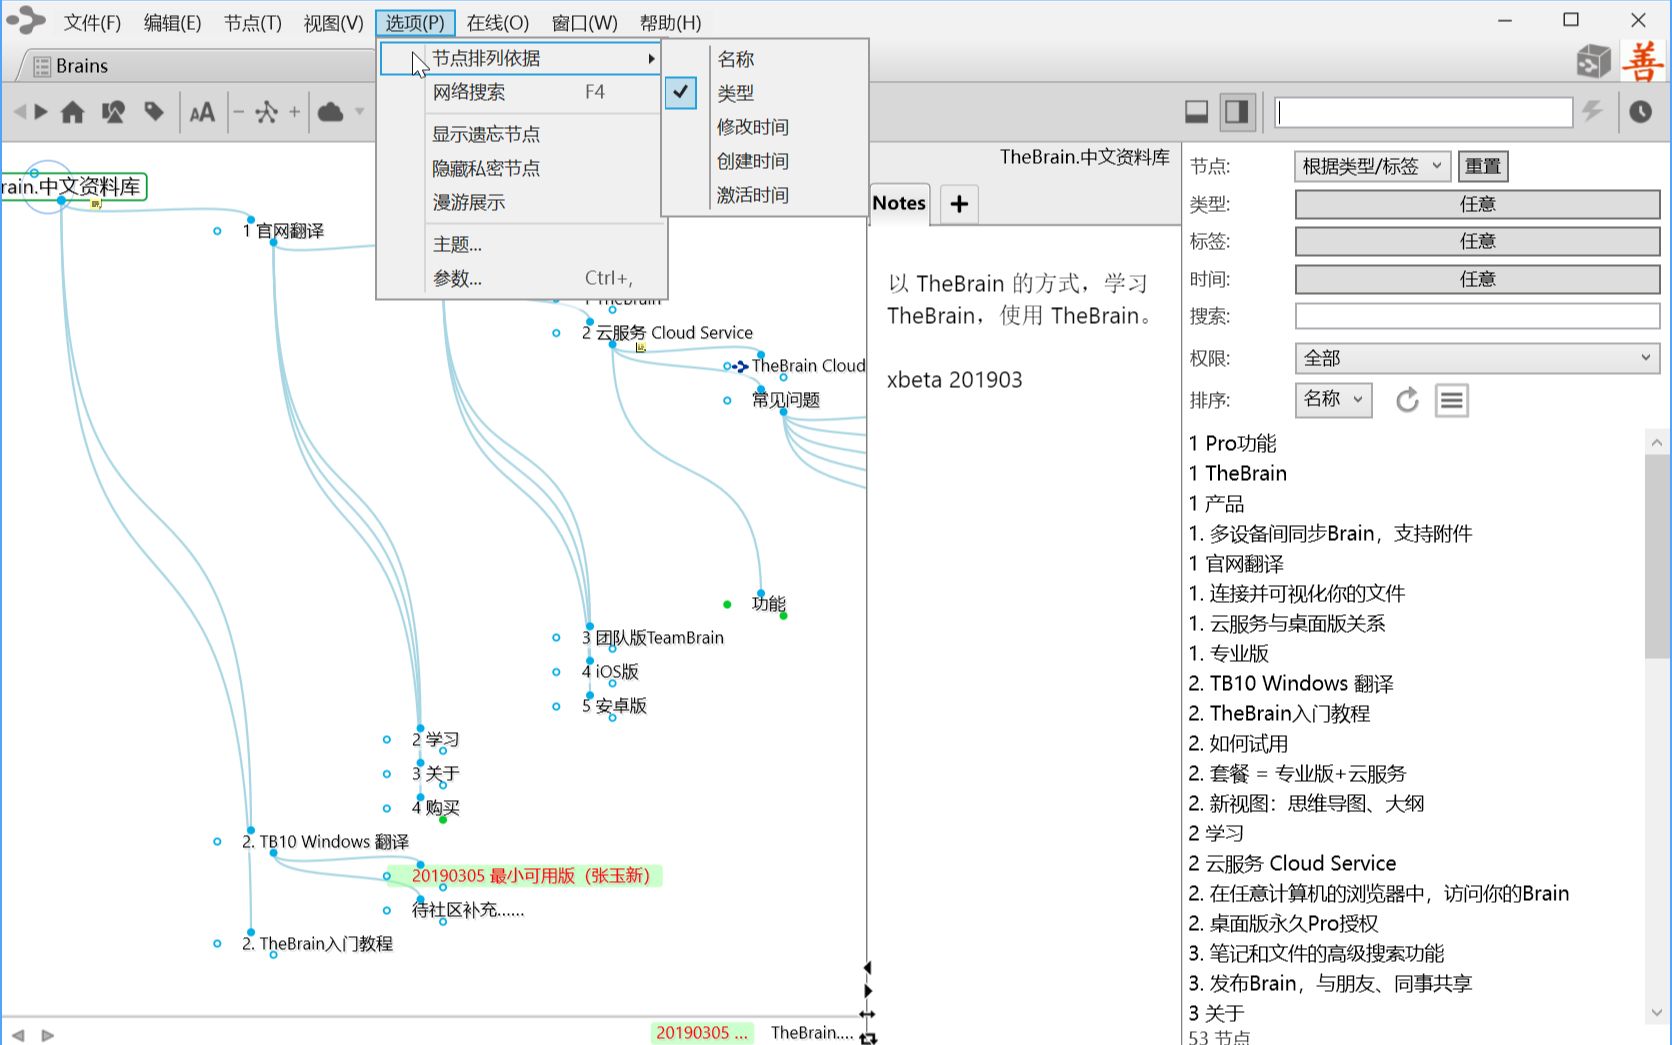This screenshot has width=1672, height=1045.
Task: Click the lightning instant-activate icon
Action: tap(1592, 111)
